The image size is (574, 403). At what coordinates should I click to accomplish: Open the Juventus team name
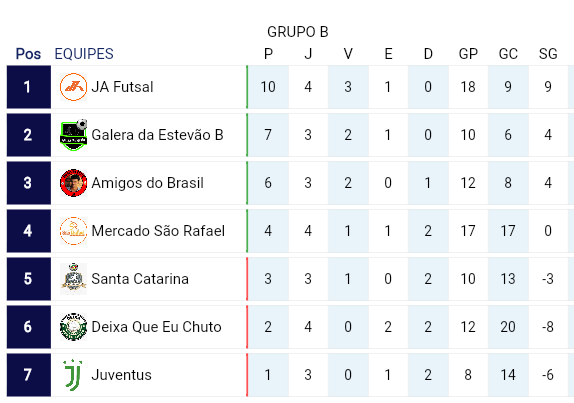coord(122,375)
